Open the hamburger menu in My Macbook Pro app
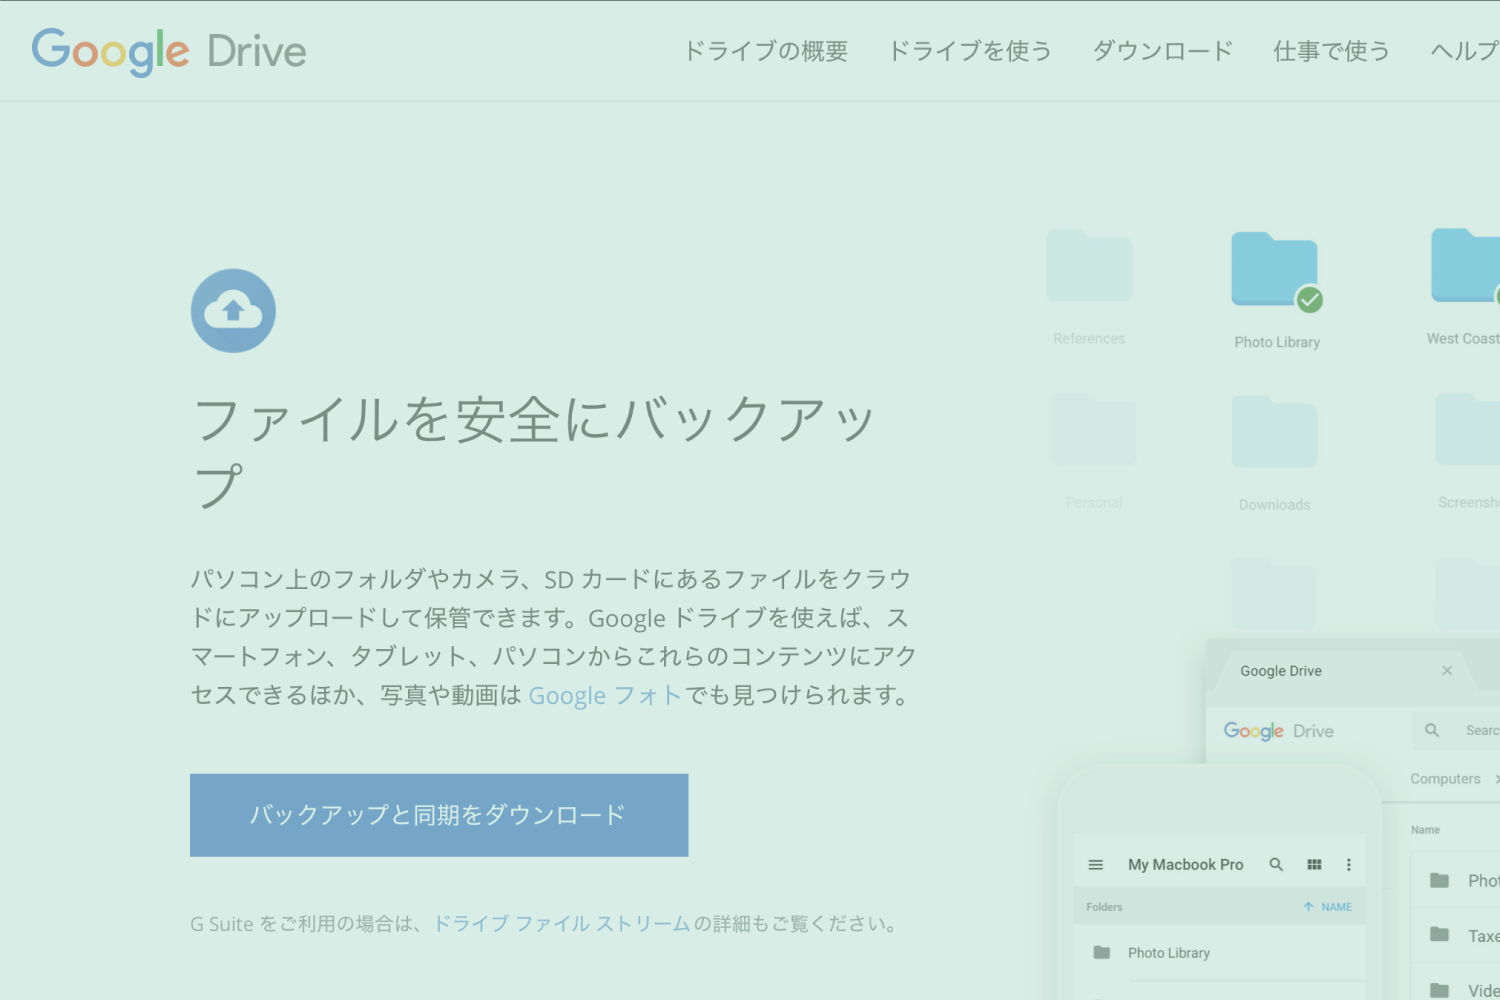This screenshot has width=1500, height=1000. click(x=1096, y=863)
